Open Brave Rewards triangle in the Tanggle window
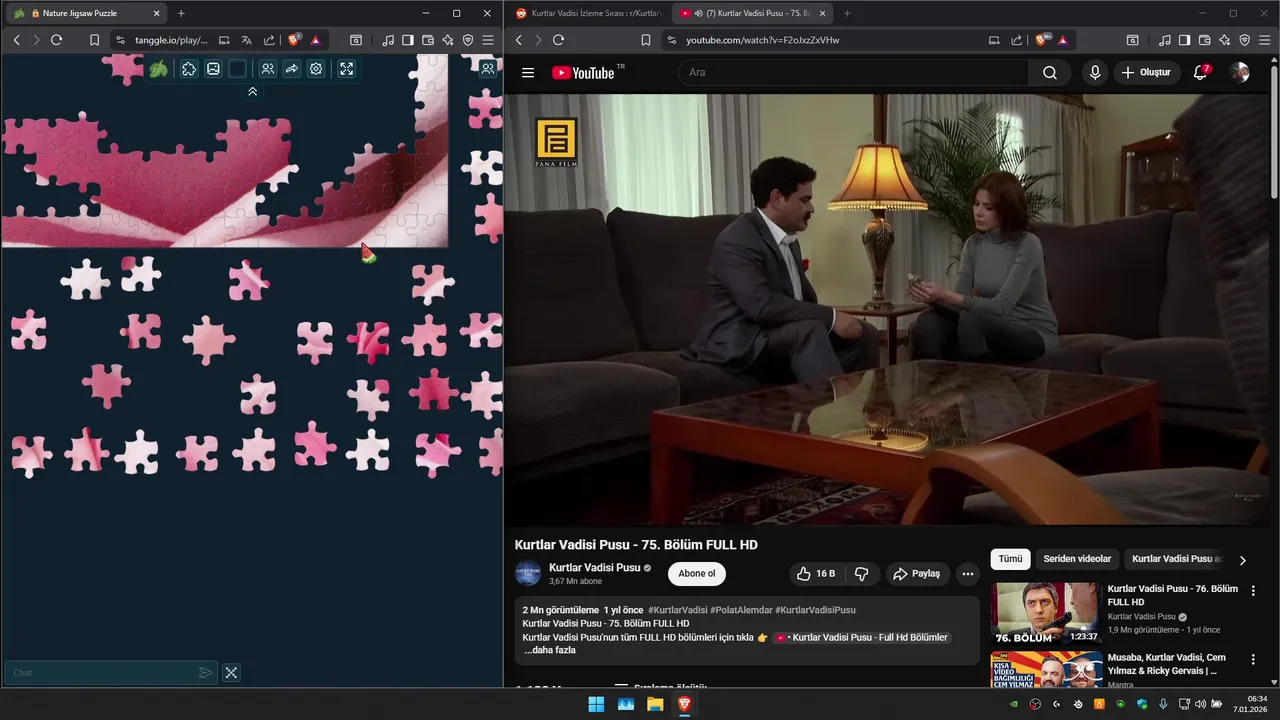This screenshot has width=1280, height=720. click(x=315, y=40)
